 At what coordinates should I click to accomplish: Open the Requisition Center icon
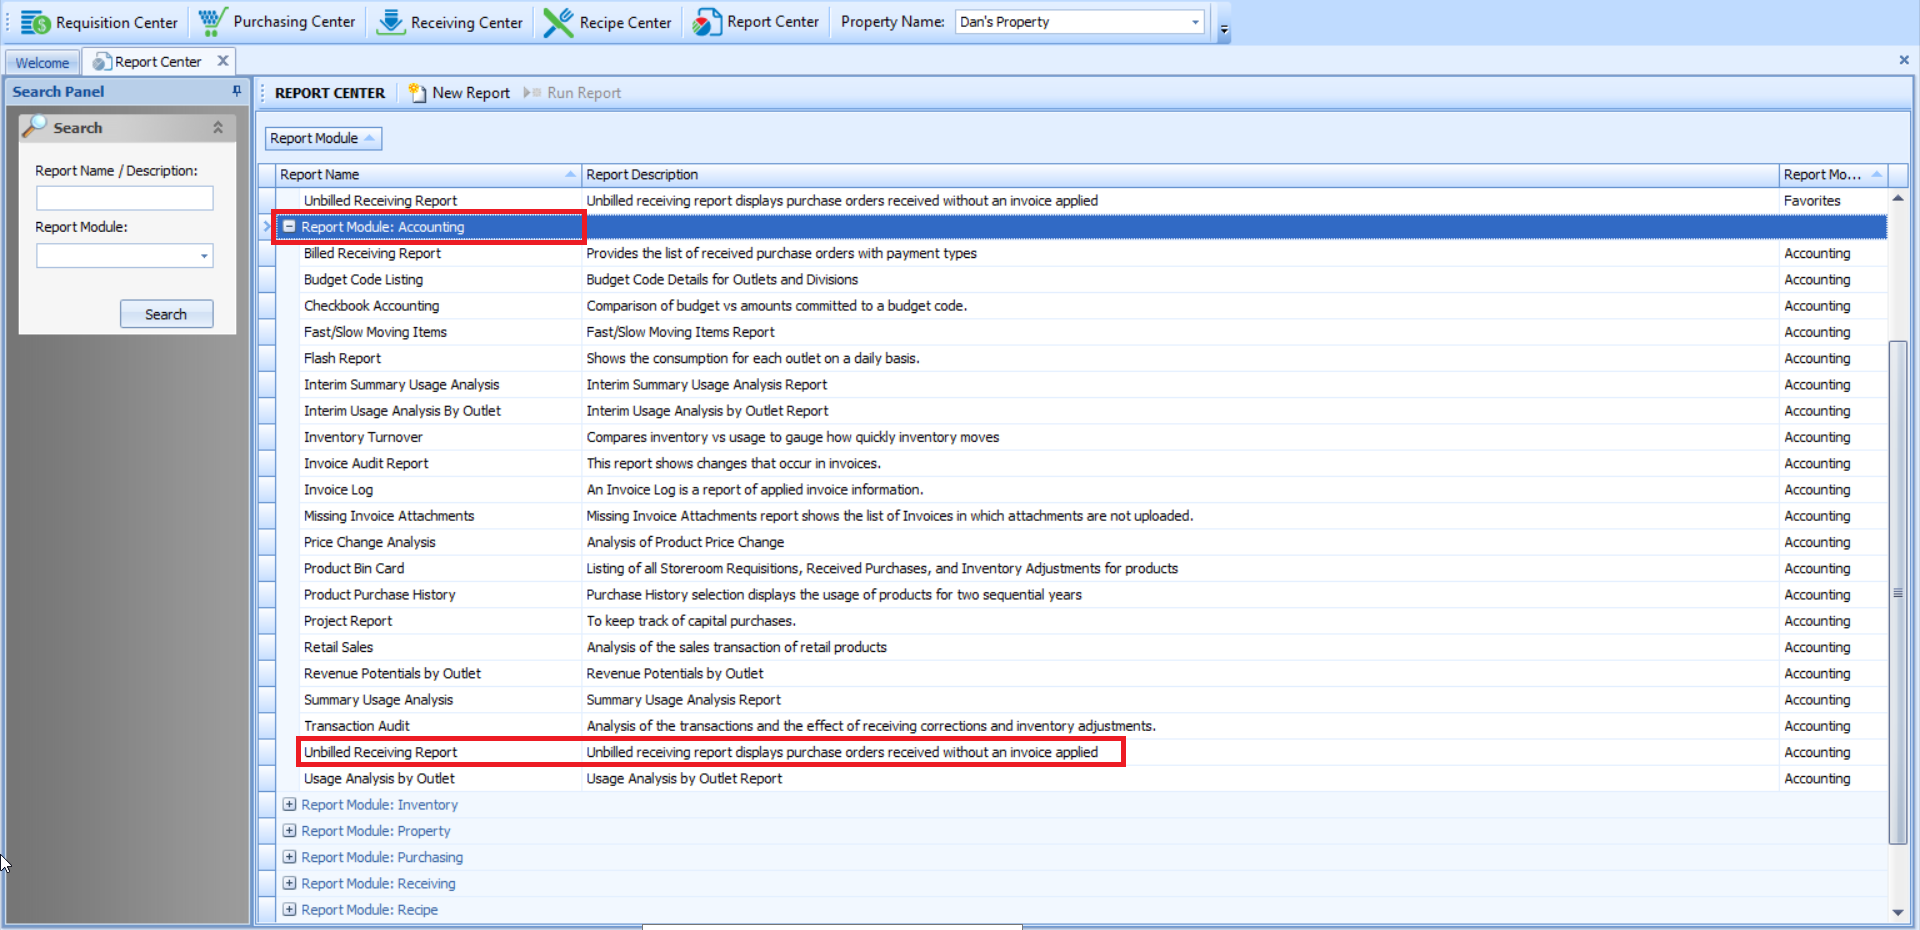point(36,22)
